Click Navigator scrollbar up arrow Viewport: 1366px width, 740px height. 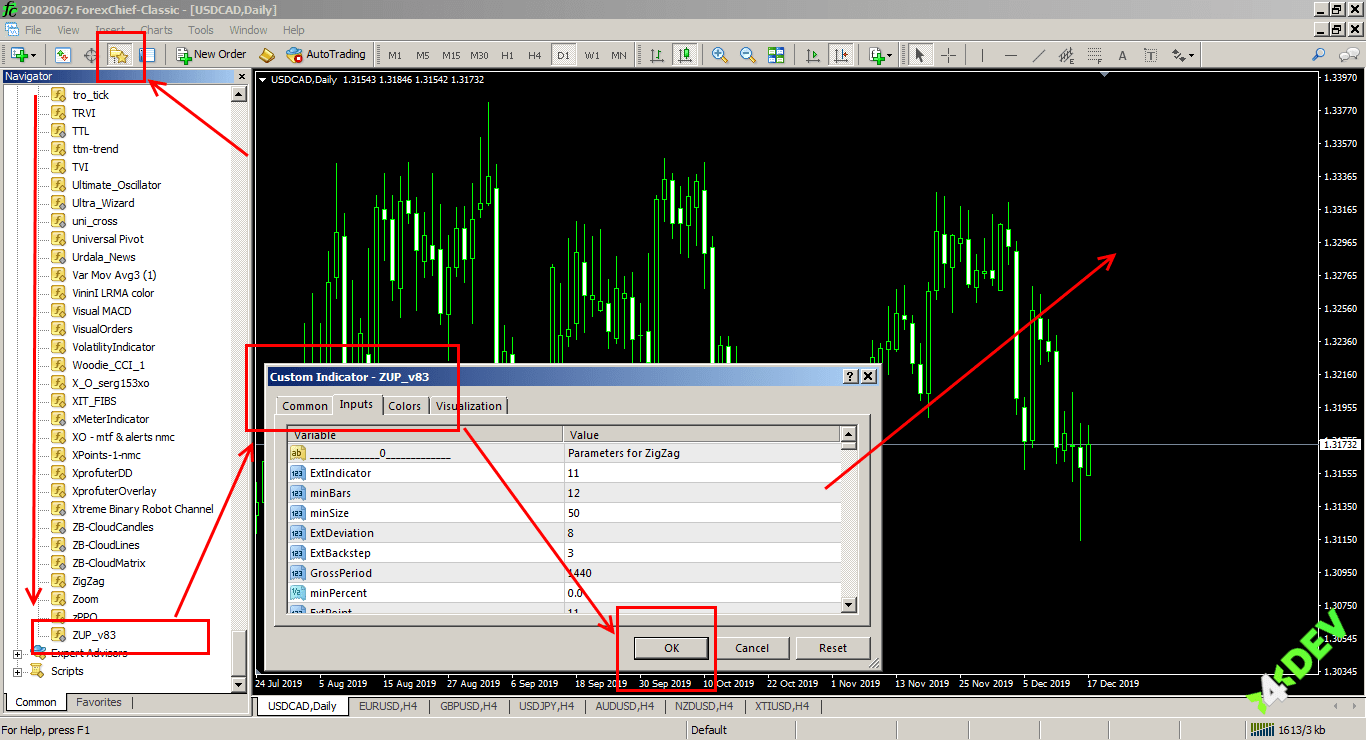point(239,95)
